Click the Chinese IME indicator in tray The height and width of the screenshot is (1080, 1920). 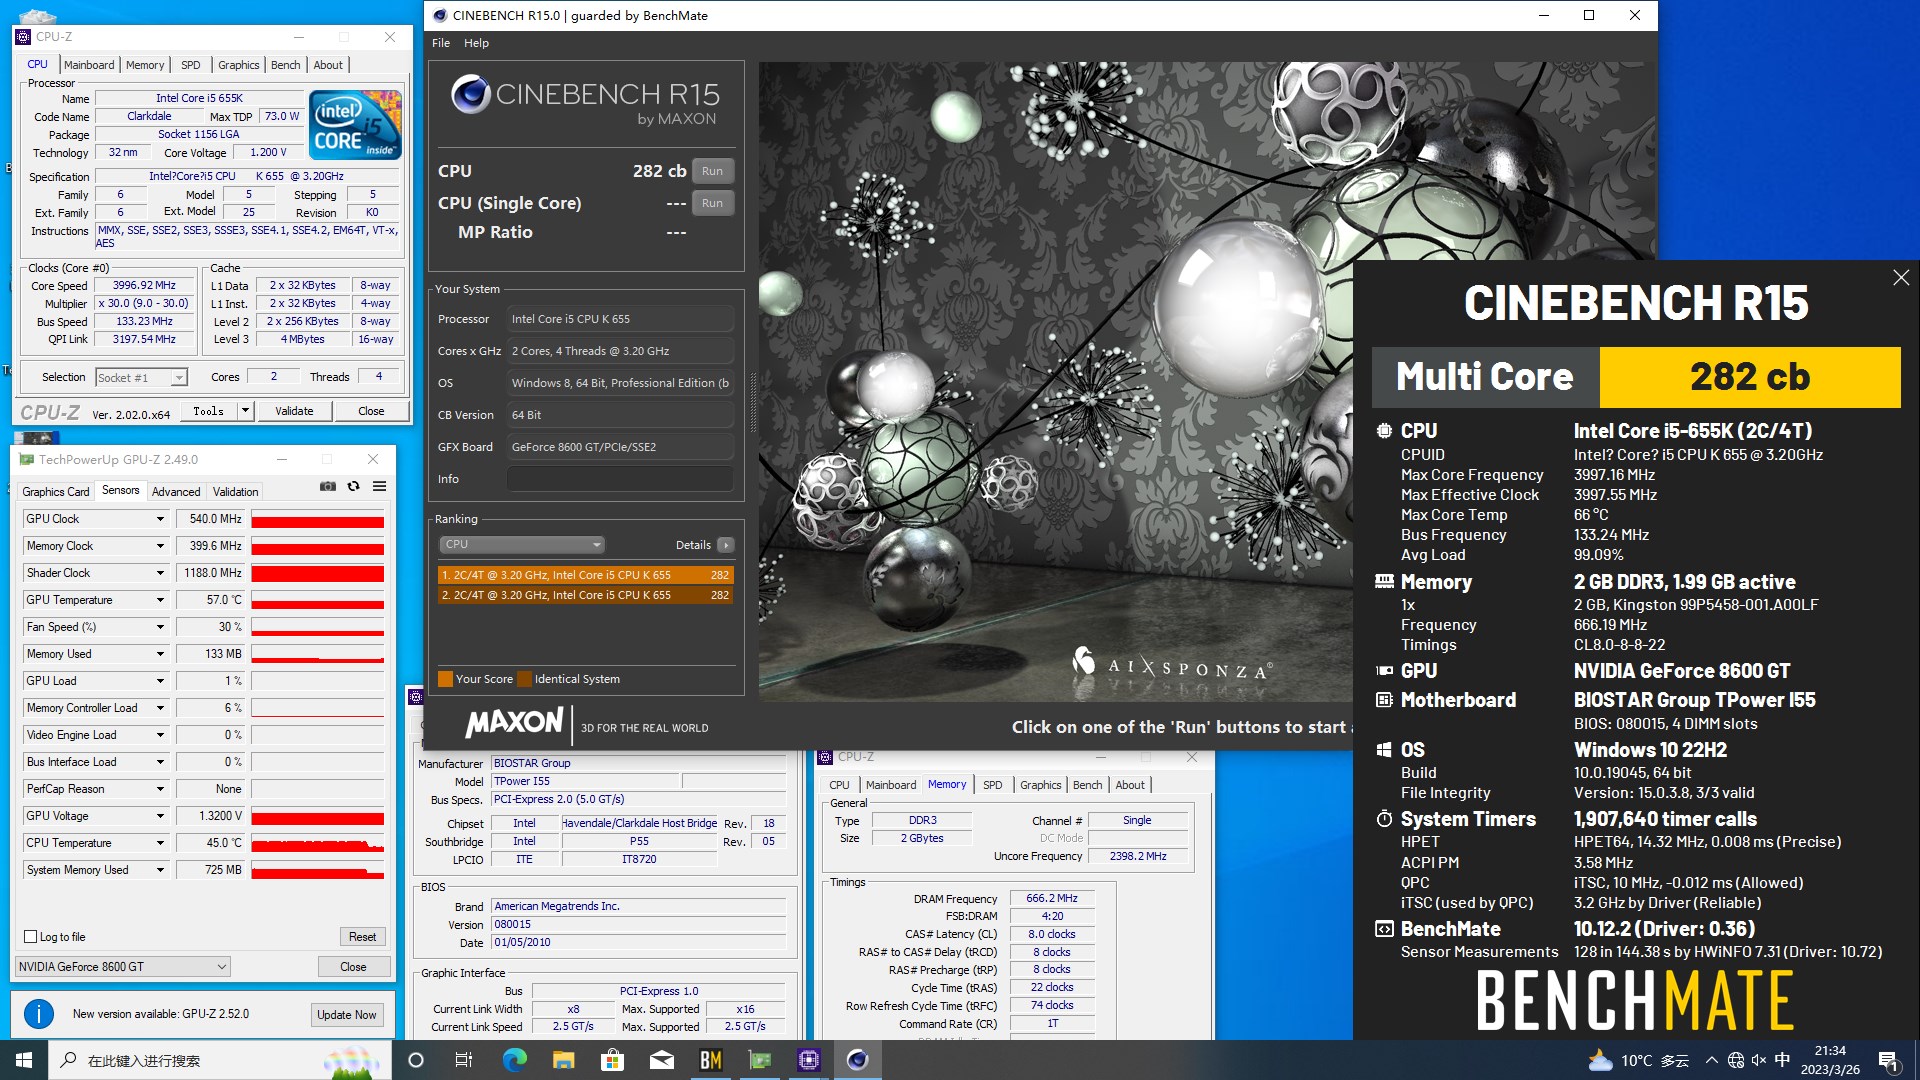[x=1782, y=1060]
